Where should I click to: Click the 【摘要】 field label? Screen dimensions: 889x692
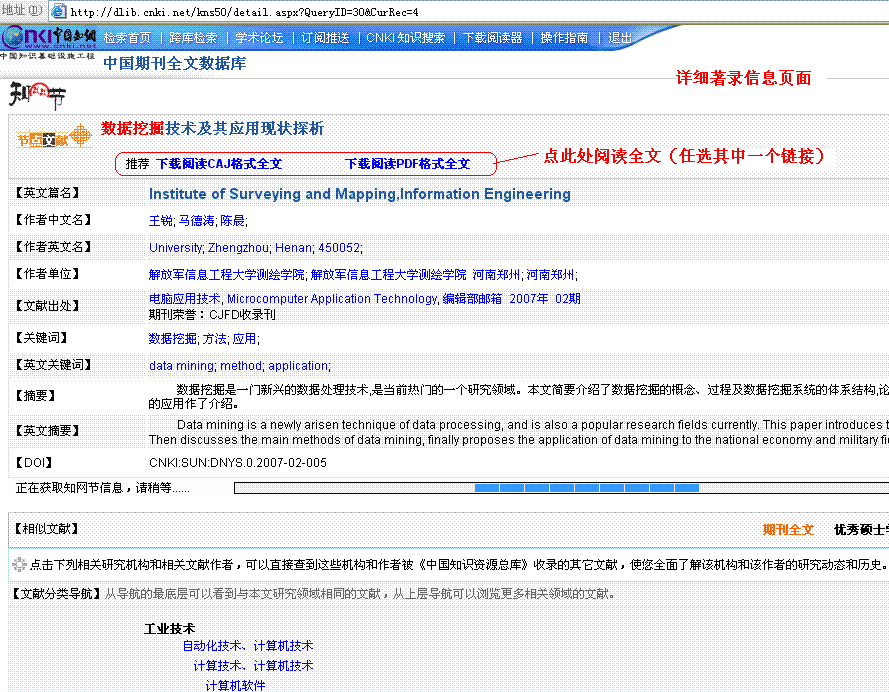(35, 396)
